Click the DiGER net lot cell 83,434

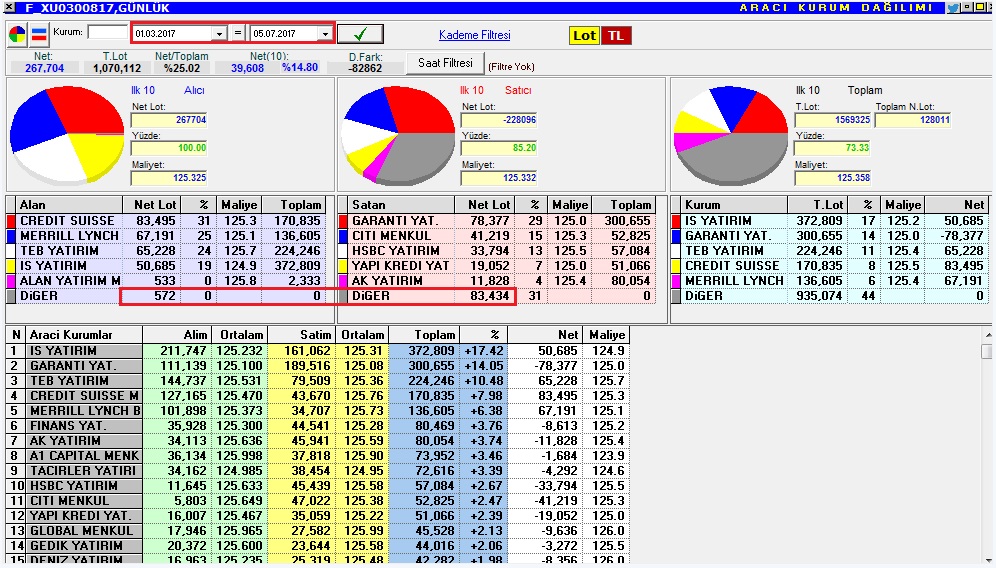(x=485, y=296)
